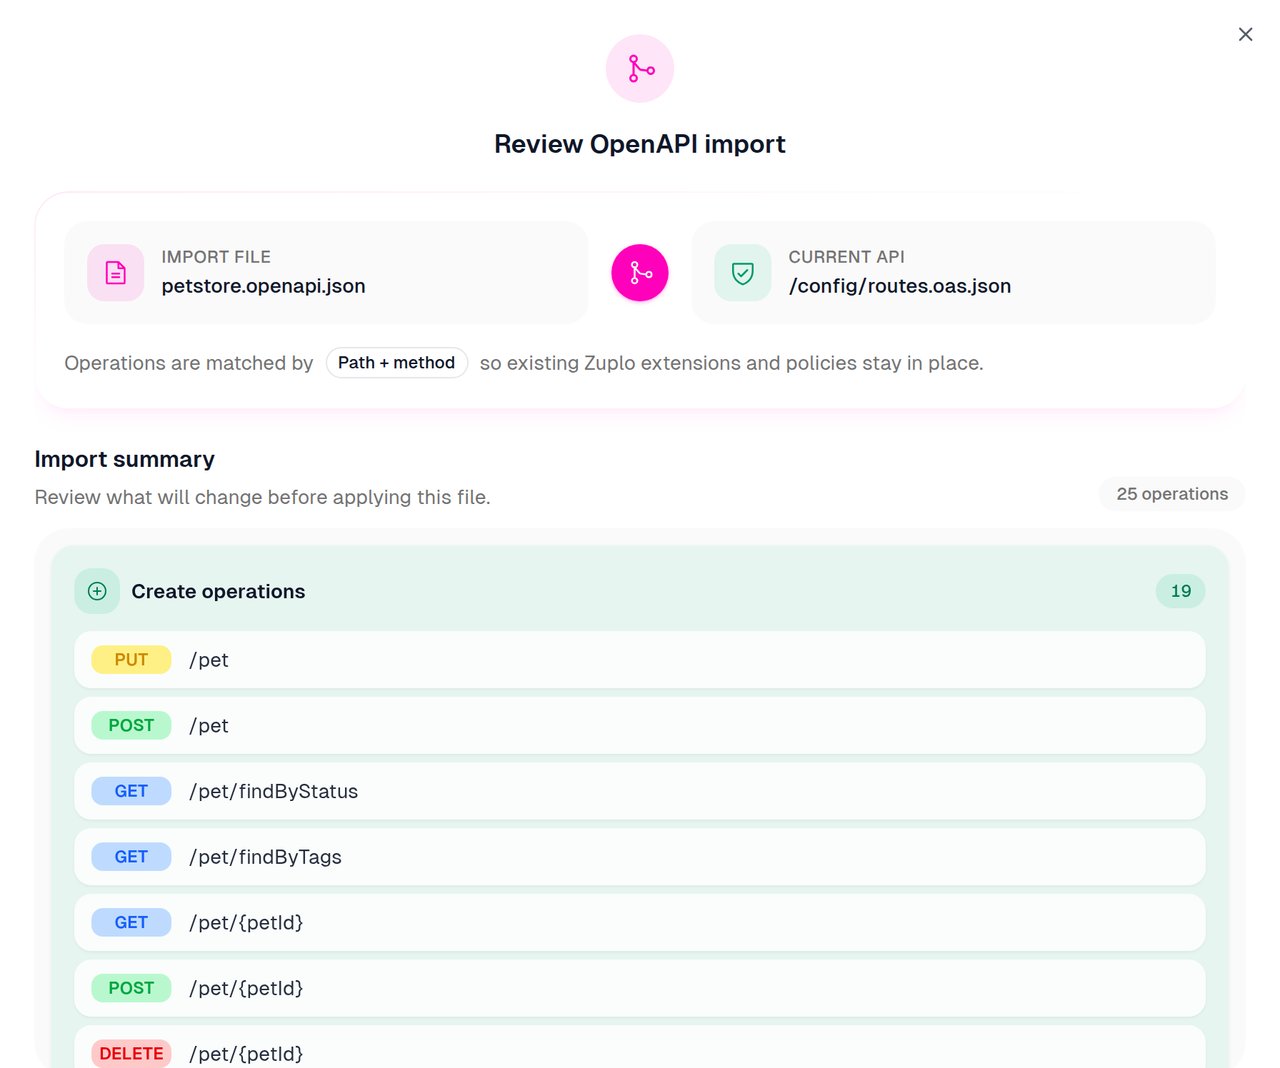
Task: Click the PUT method badge
Action: pyautogui.click(x=131, y=660)
